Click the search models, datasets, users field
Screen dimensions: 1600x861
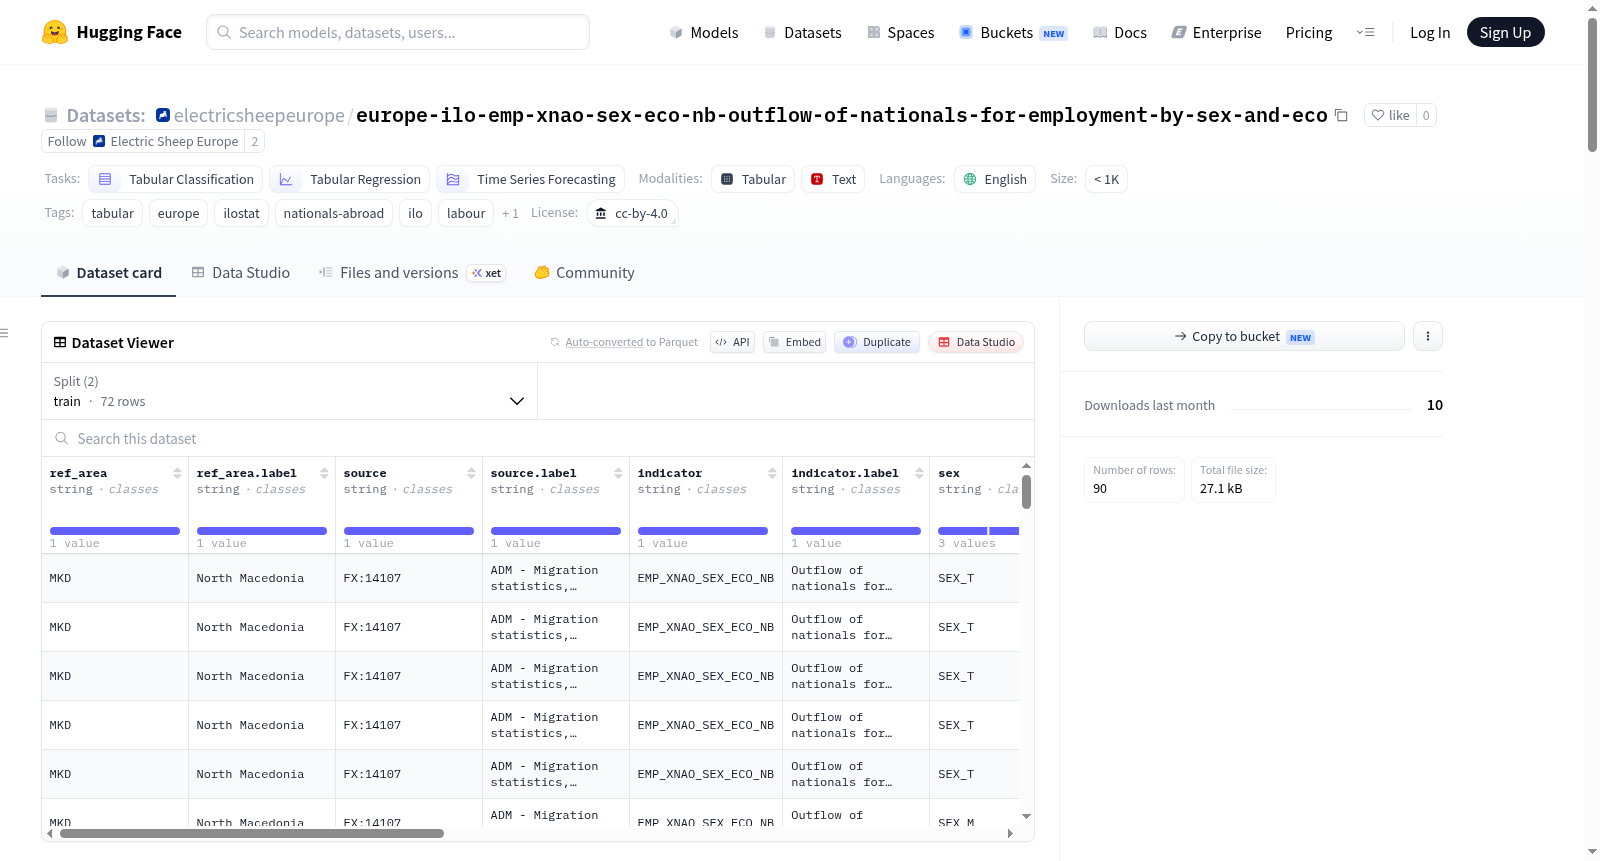pos(398,32)
